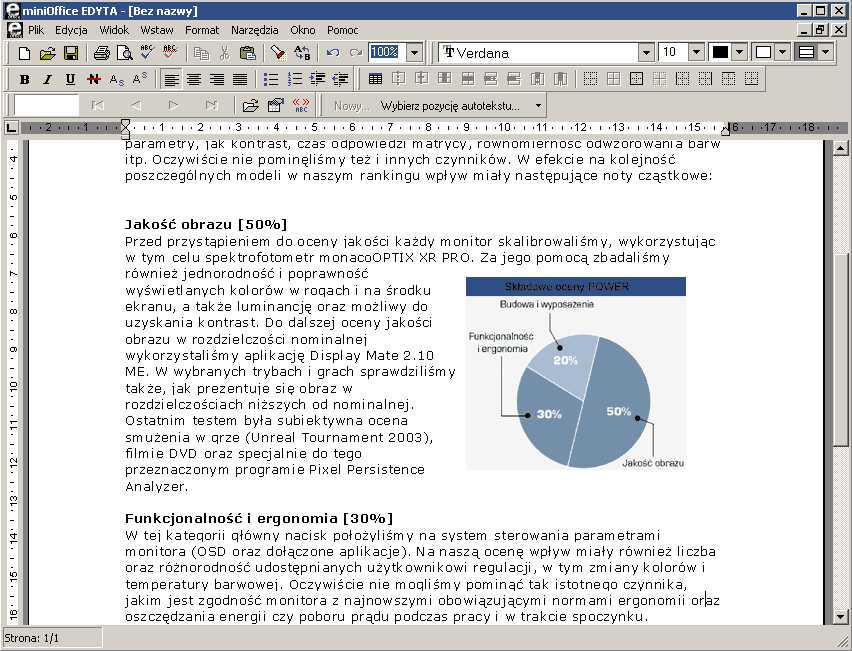Undo the last action
852x651 pixels.
click(x=333, y=53)
